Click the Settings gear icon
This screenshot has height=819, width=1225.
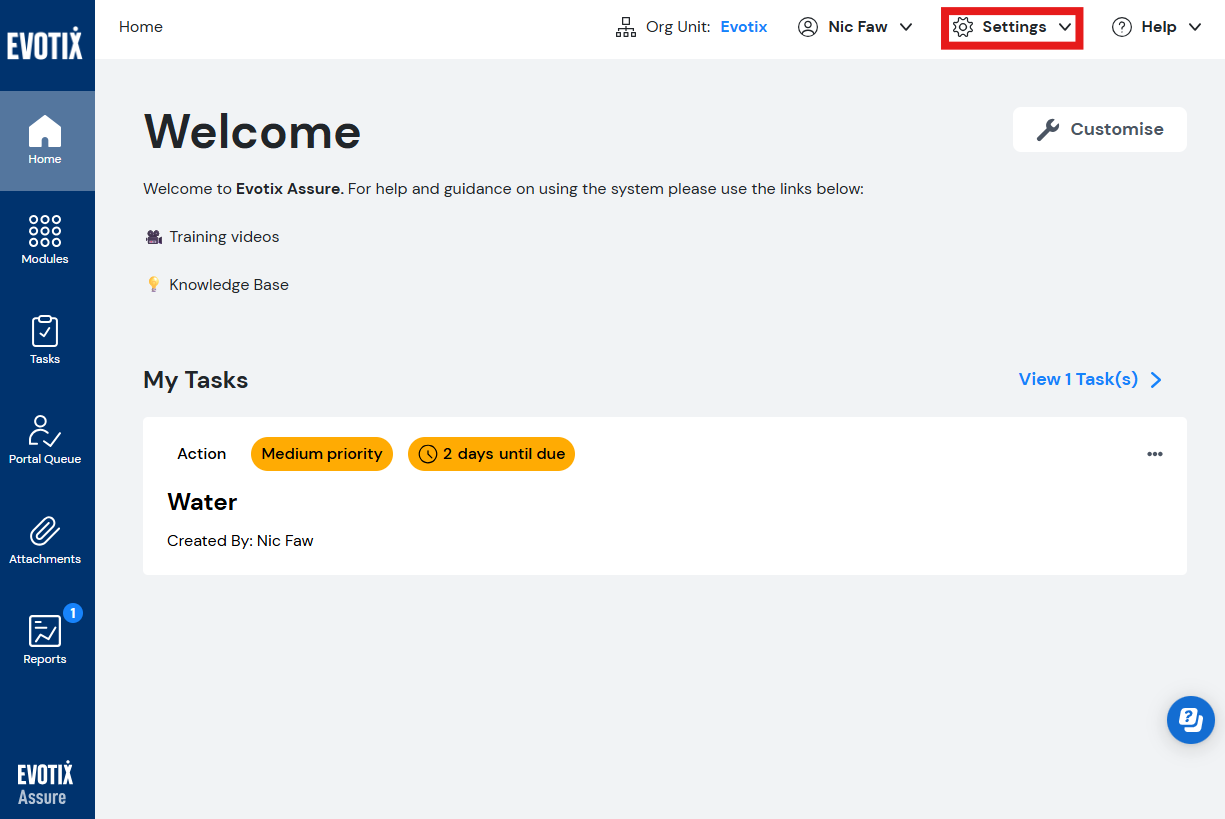coord(963,27)
